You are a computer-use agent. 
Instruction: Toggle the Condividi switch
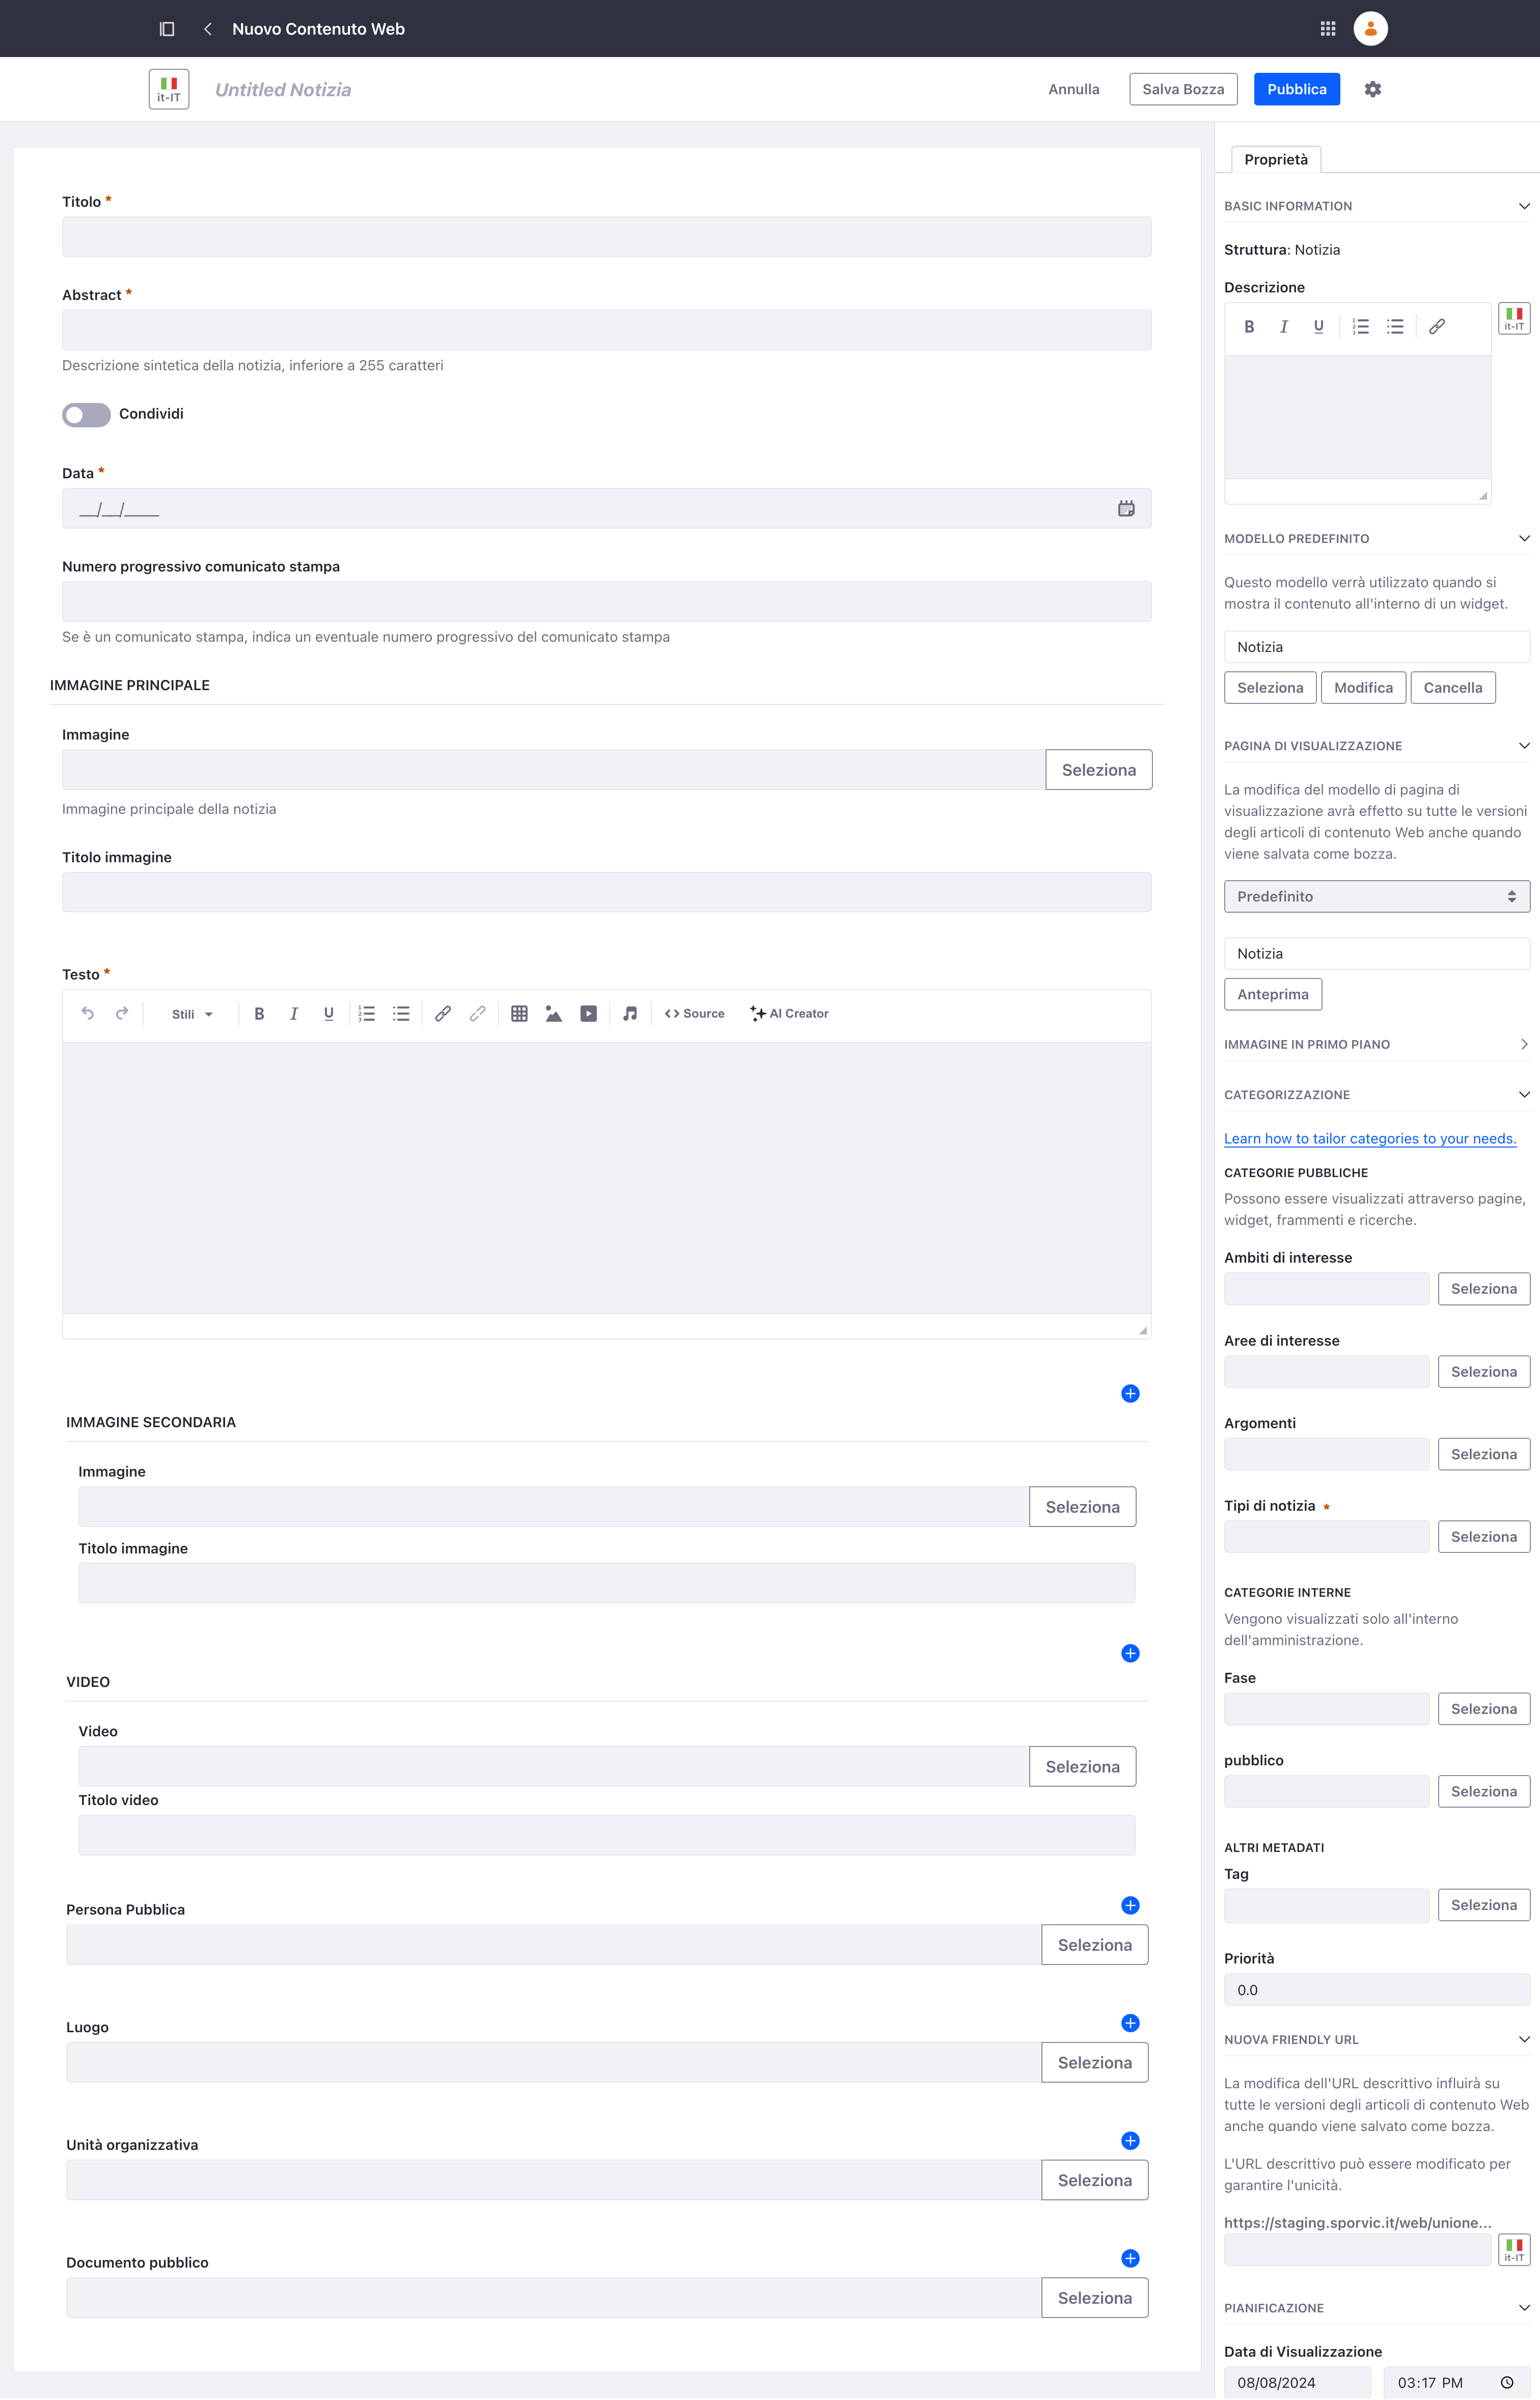click(86, 414)
